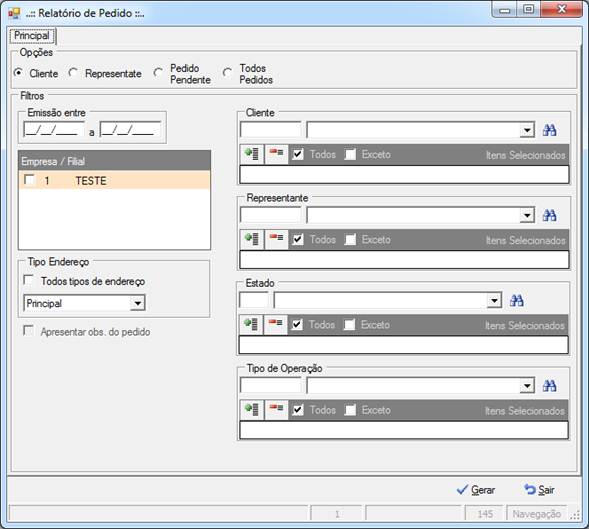
Task: Switch to the Principal tab
Action: [x=32, y=36]
